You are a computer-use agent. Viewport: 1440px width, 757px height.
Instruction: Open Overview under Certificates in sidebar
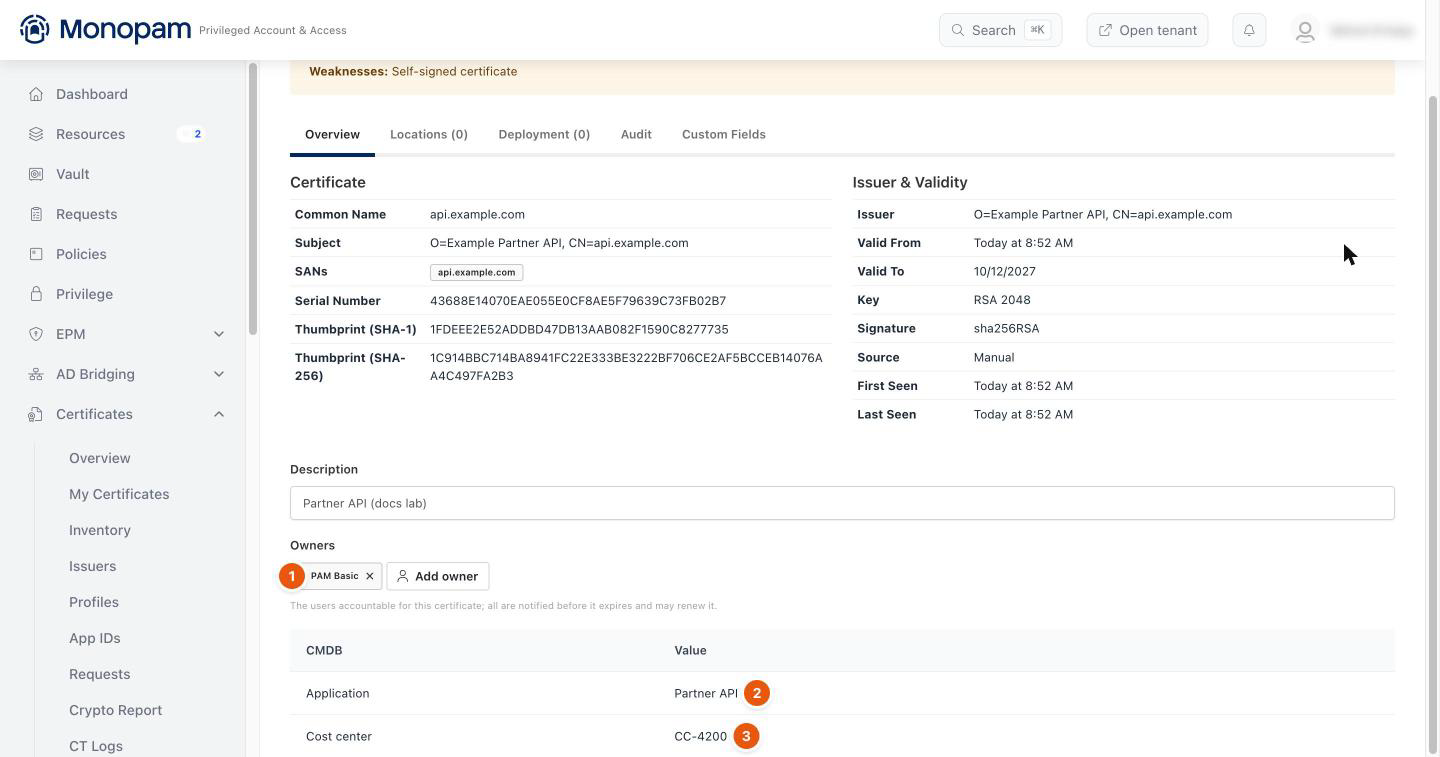pyautogui.click(x=100, y=458)
